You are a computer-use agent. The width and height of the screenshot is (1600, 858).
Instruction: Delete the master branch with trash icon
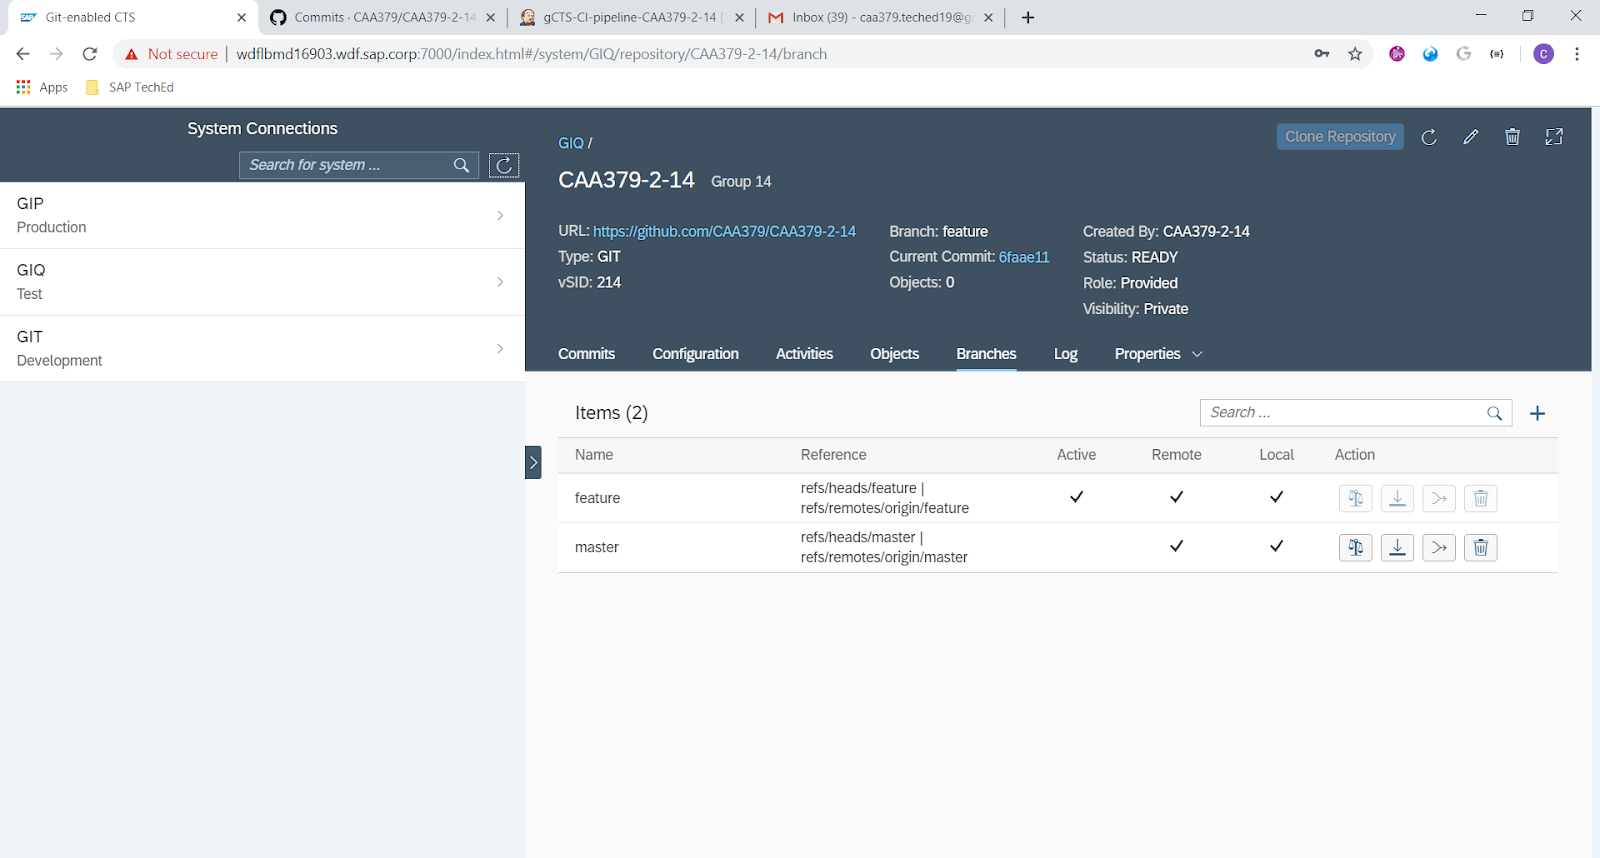(1481, 547)
